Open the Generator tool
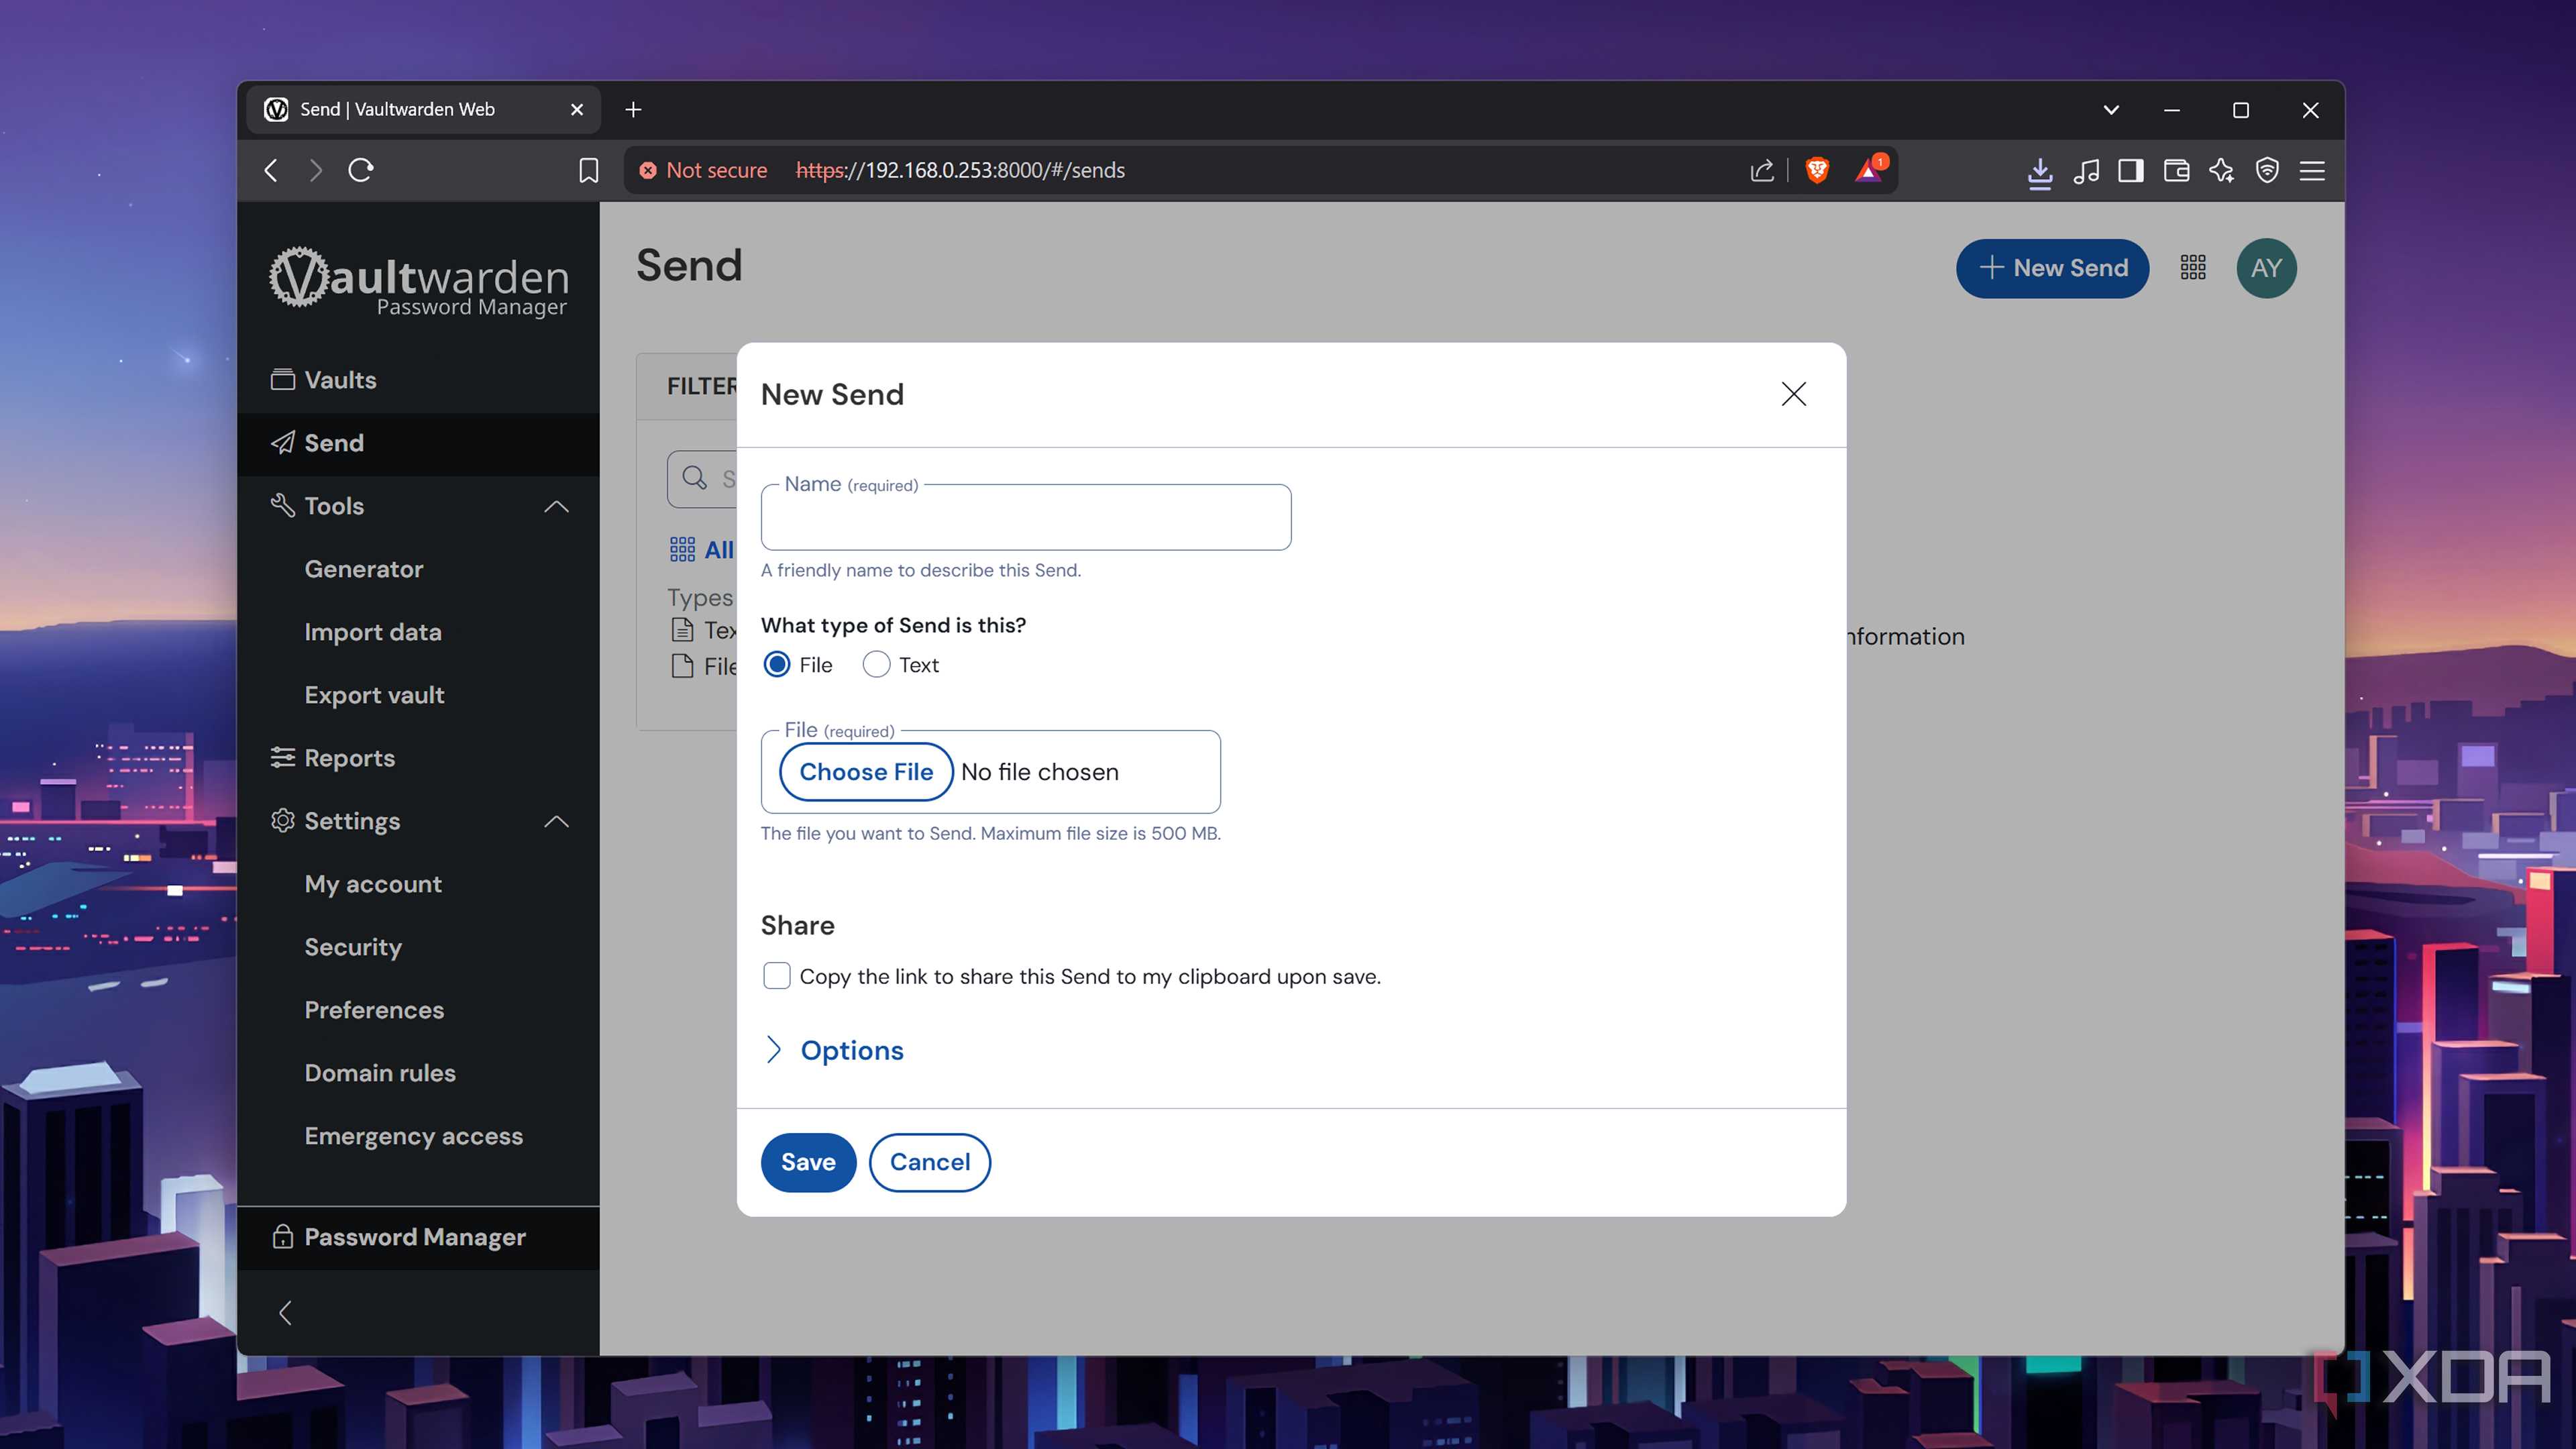 tap(364, 569)
